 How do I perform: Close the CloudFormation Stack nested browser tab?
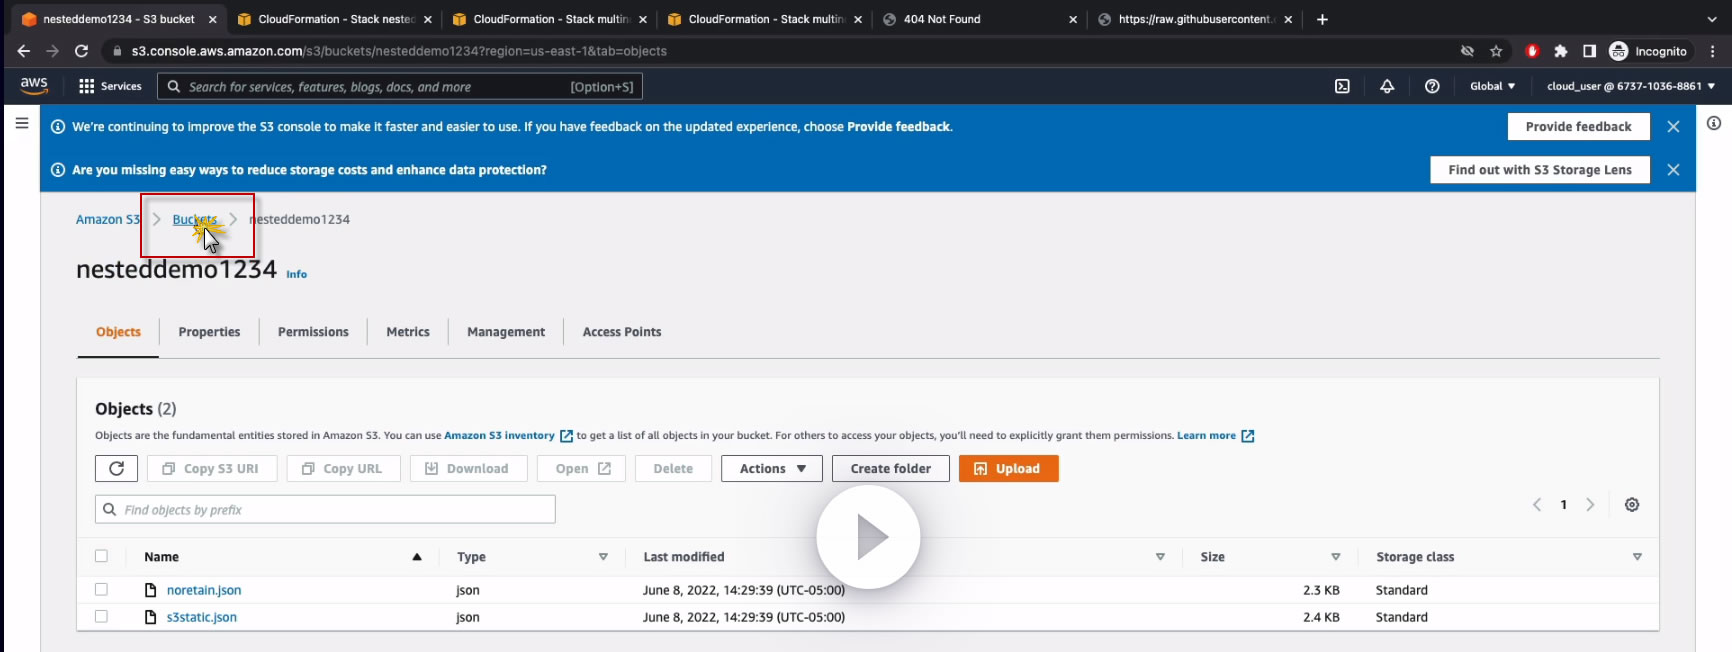(x=428, y=19)
